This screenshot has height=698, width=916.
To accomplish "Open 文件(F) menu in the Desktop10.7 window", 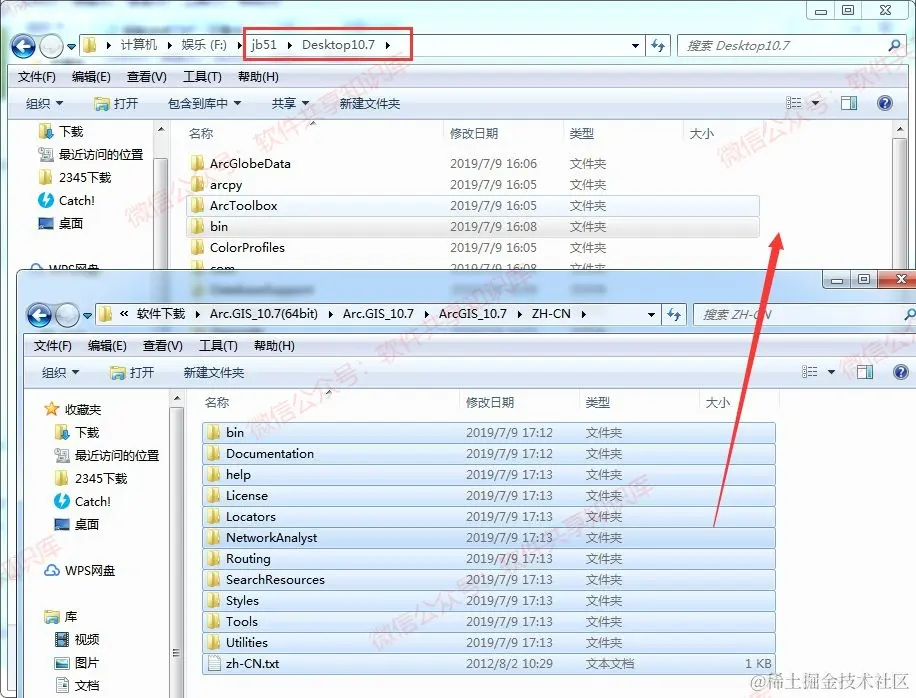I will pos(37,77).
